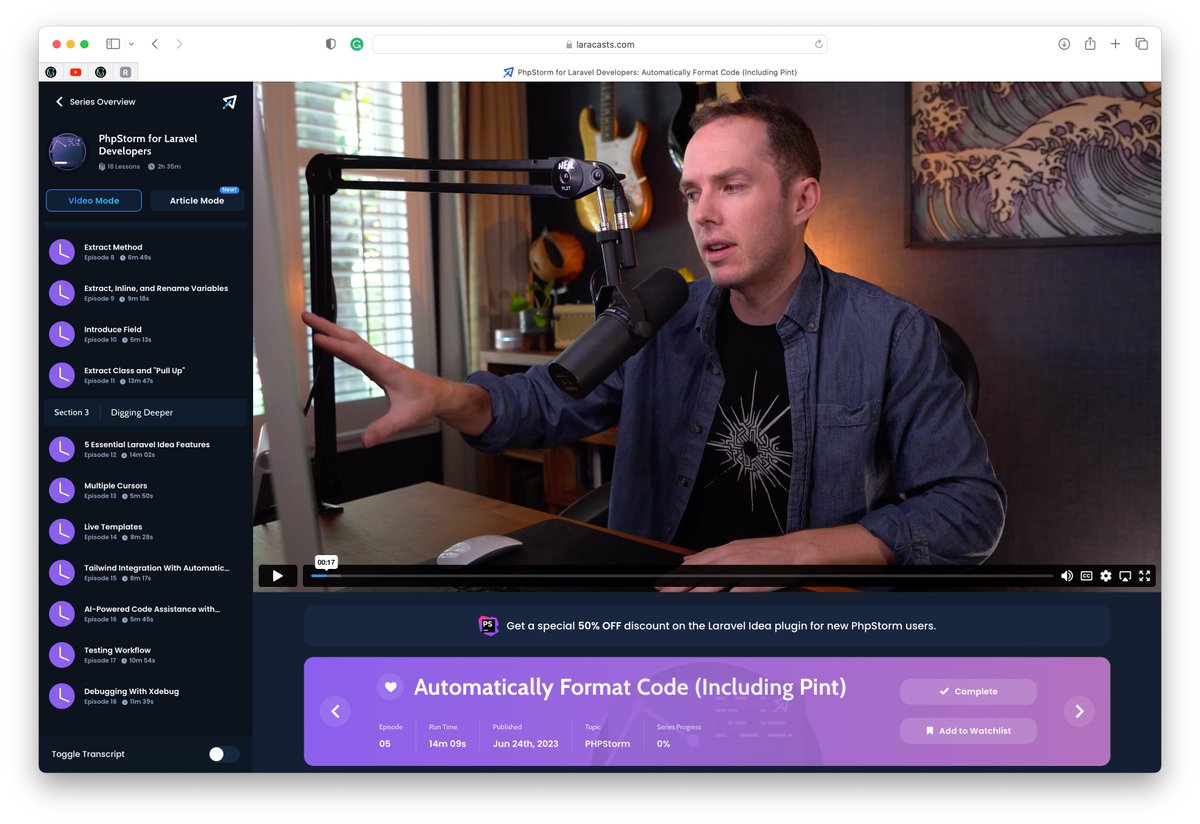
Task: Enable the Toggle Transcript switch
Action: 224,754
